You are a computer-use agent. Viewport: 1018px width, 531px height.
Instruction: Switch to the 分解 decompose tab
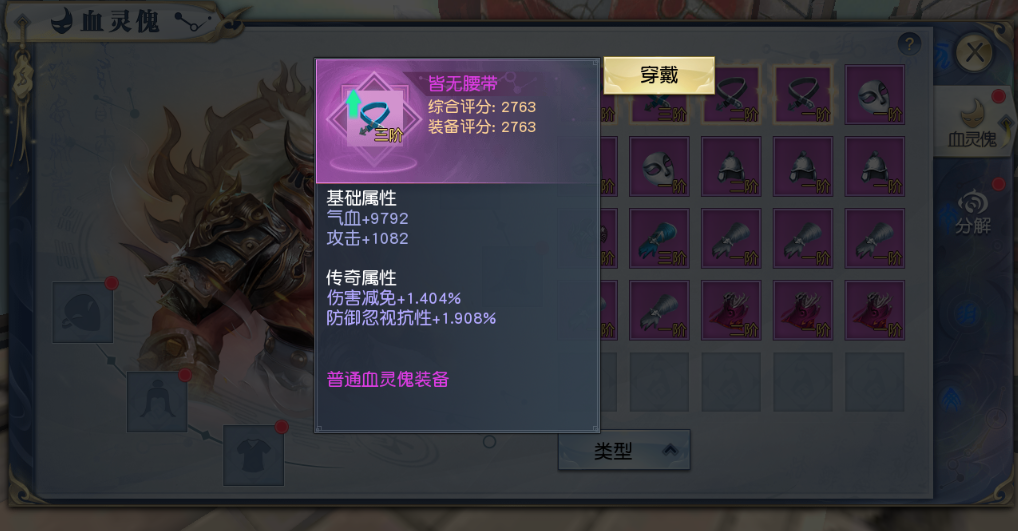click(x=972, y=211)
